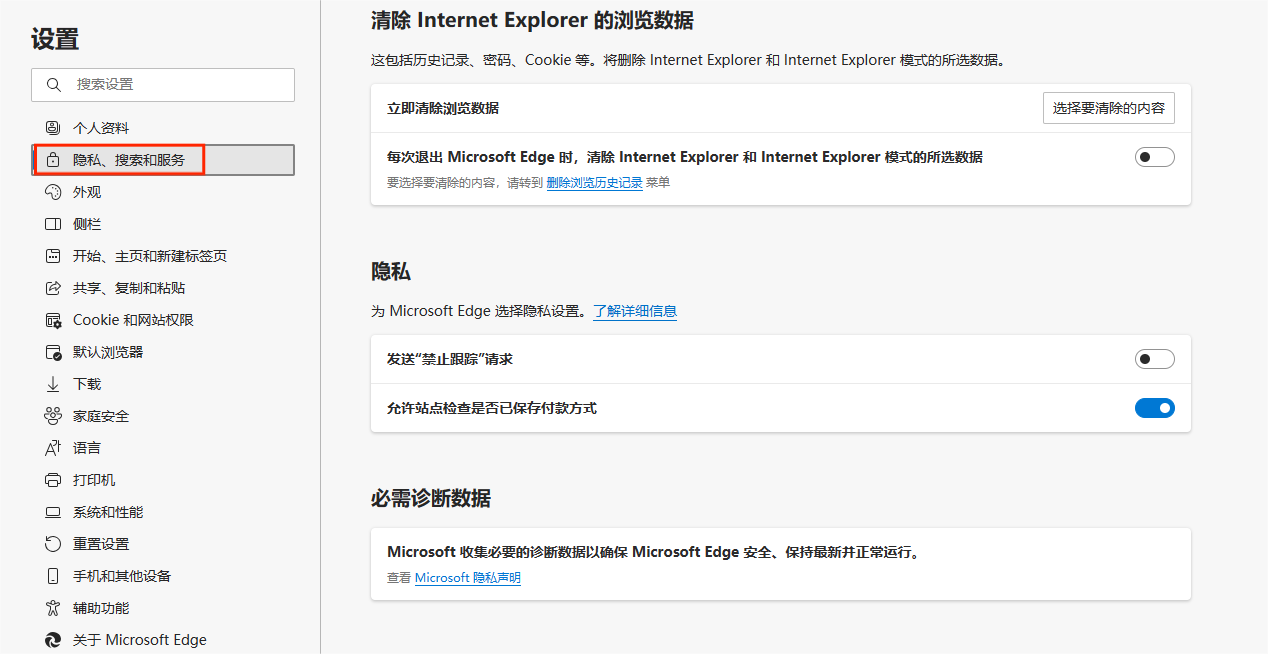The image size is (1268, 654).
Task: Open the 删除浏览历史记录 link
Action: tap(594, 180)
